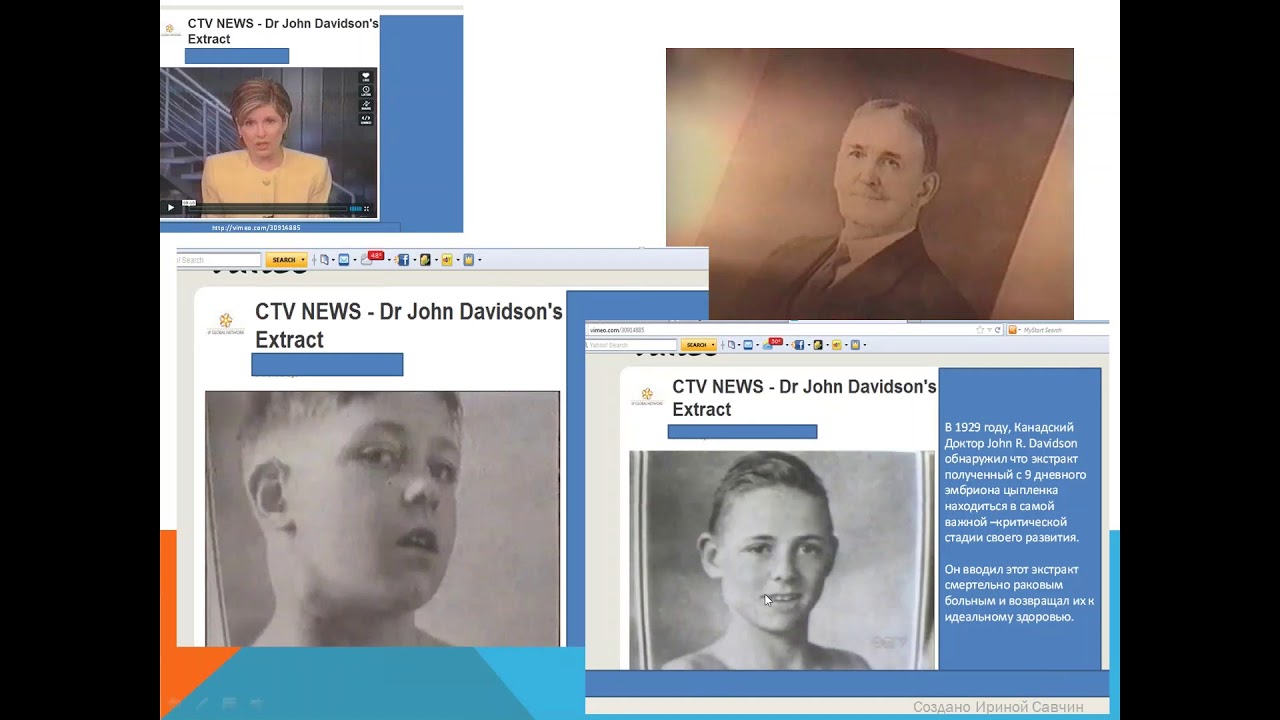Screen dimensions: 1280x720
Task: Click the bookmark star in the right browser window
Action: point(980,330)
